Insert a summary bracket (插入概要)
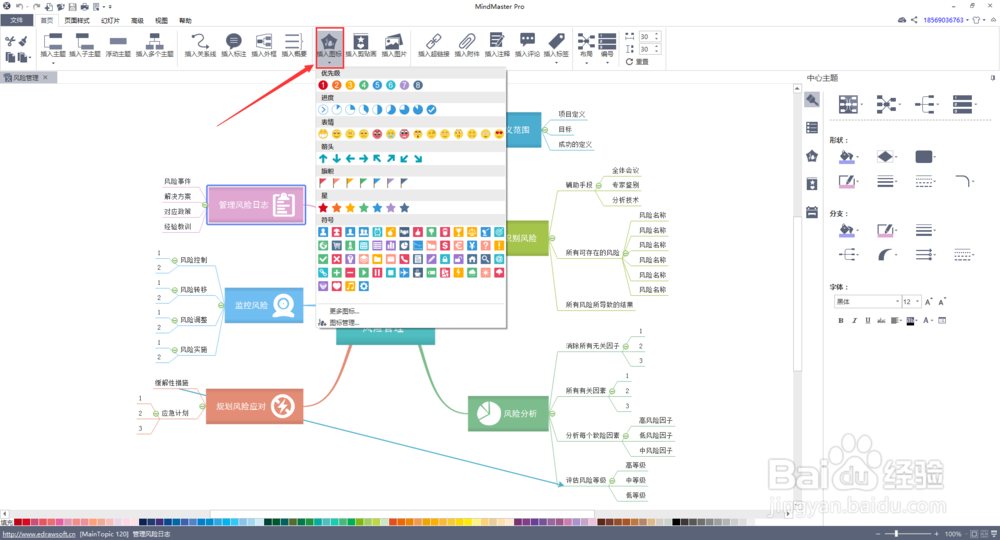 point(293,46)
